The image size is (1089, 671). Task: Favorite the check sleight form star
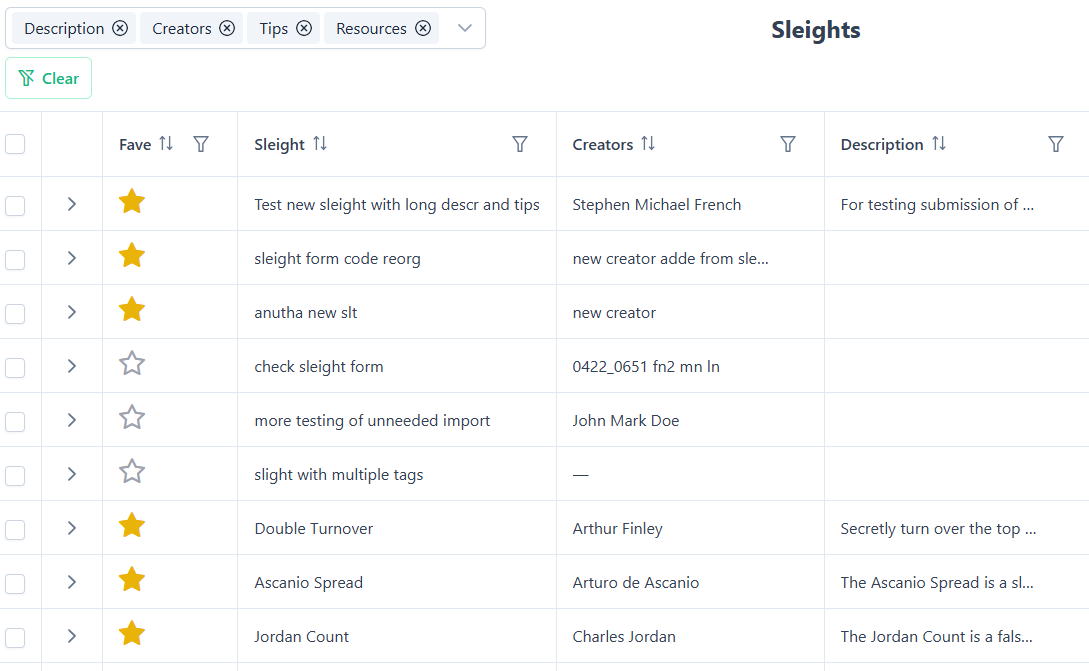click(x=132, y=363)
